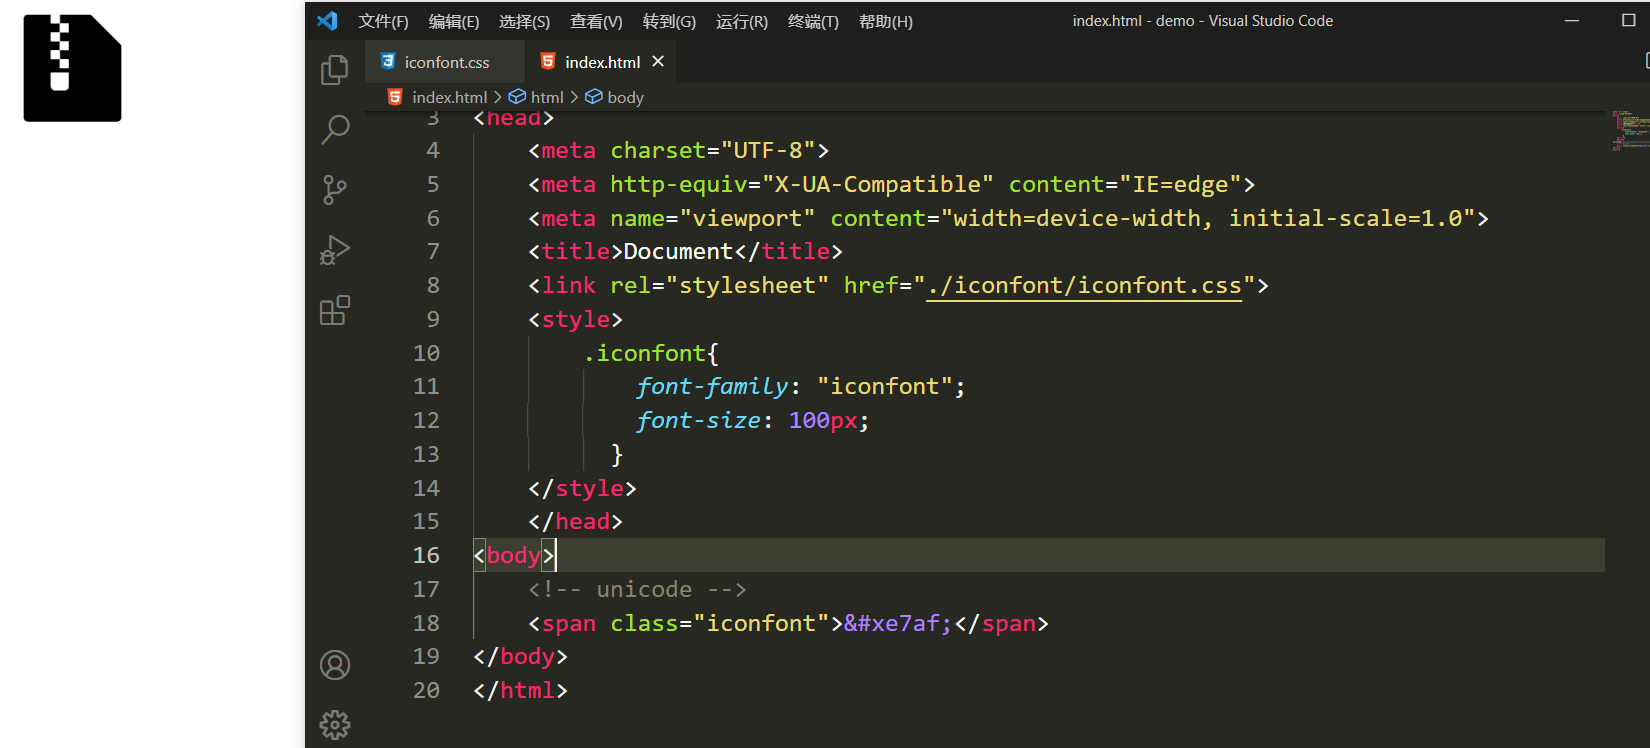
Task: Open the Manage gear settings icon
Action: click(335, 724)
